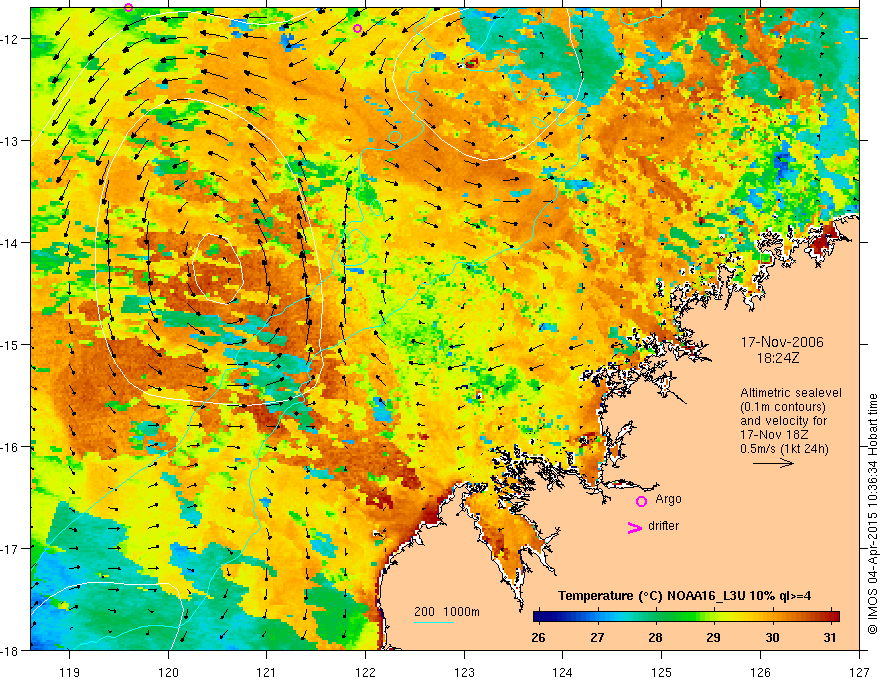Click the longitude axis label "125"
This screenshot has height=680, width=880.
[662, 672]
